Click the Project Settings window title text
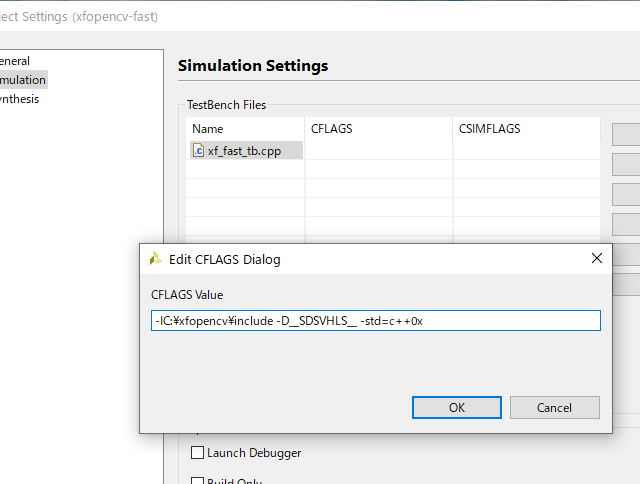640x484 pixels. tap(79, 17)
